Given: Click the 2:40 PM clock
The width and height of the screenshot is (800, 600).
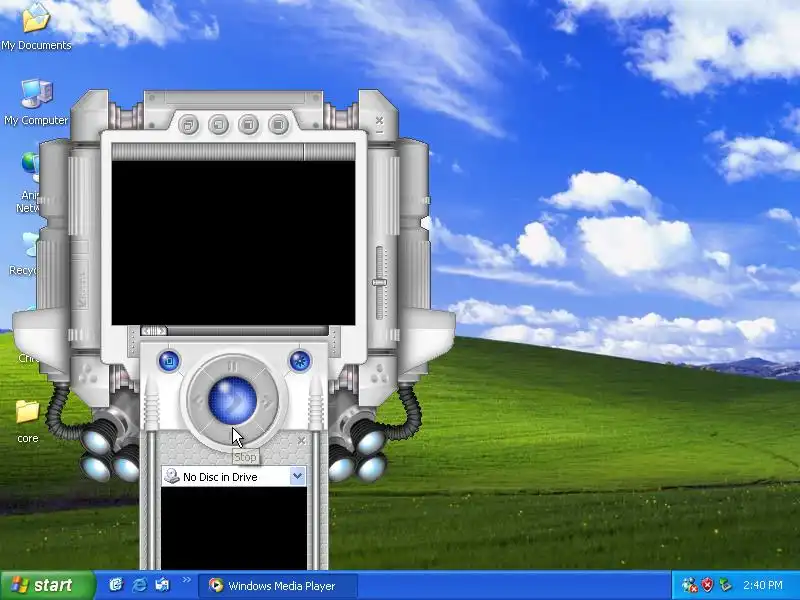Looking at the screenshot, I should 762,585.
